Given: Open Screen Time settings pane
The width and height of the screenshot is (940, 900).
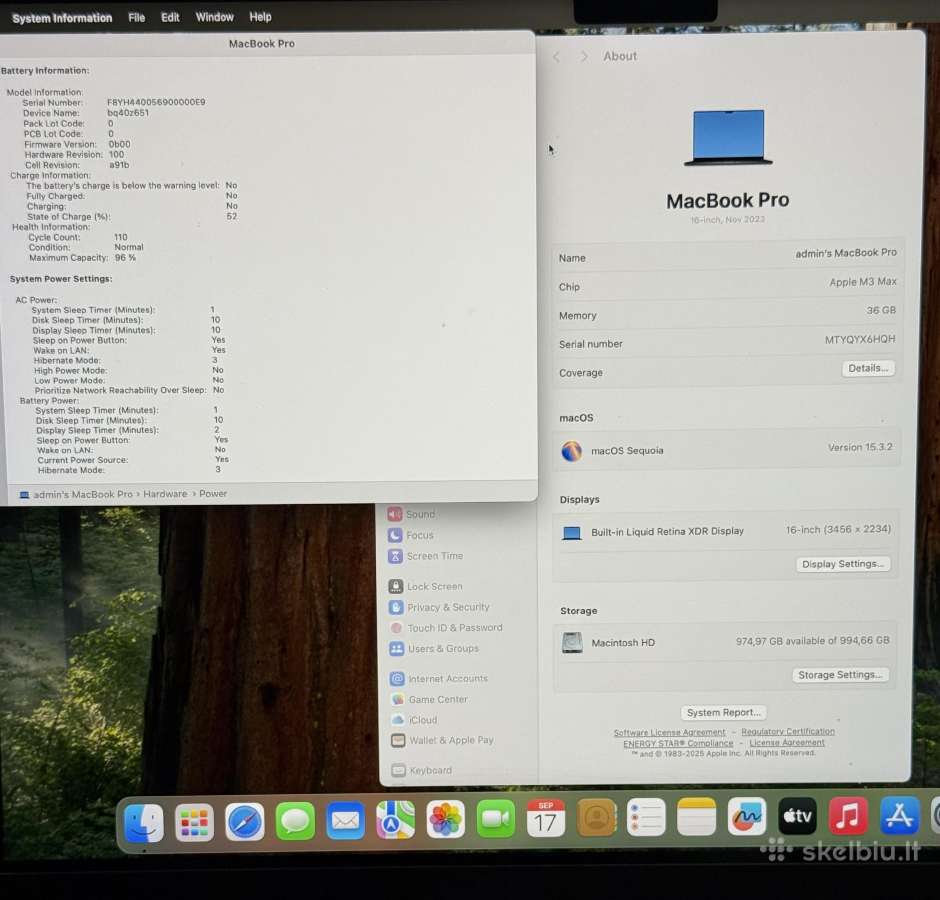Looking at the screenshot, I should pyautogui.click(x=426, y=556).
